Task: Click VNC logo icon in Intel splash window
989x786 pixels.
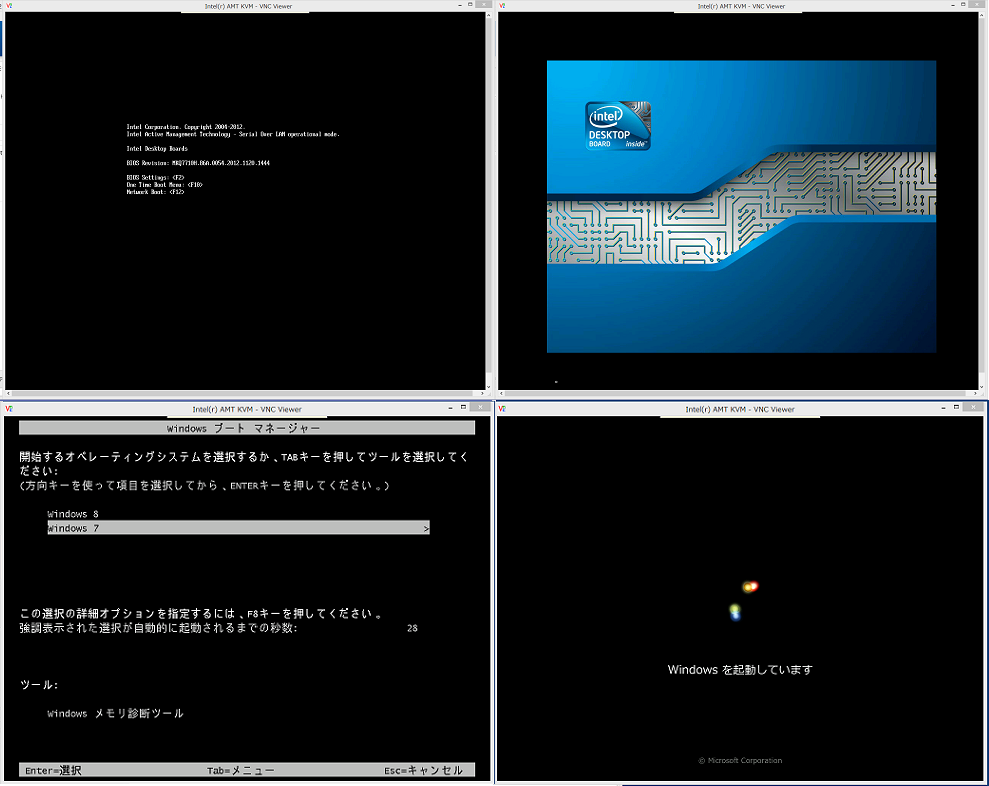Action: pyautogui.click(x=502, y=6)
